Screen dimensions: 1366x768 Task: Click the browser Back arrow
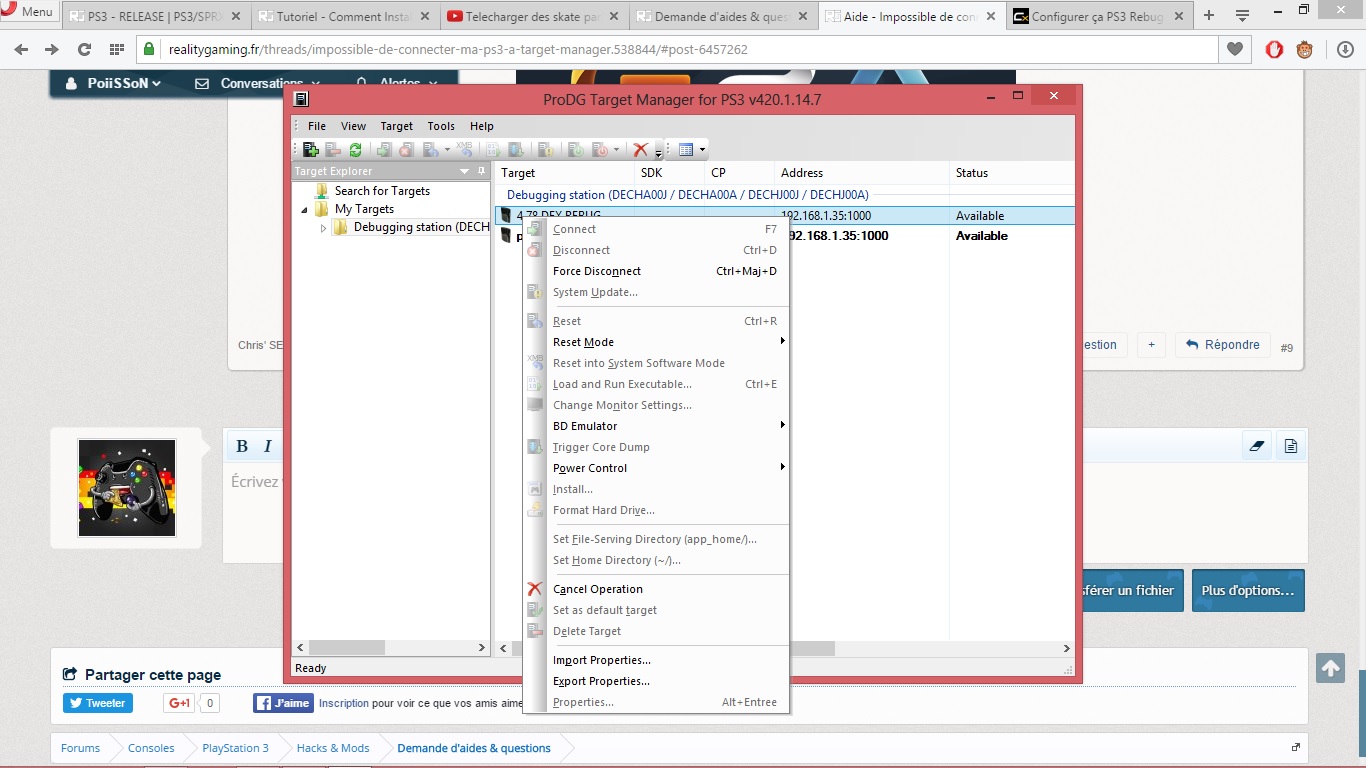click(22, 50)
